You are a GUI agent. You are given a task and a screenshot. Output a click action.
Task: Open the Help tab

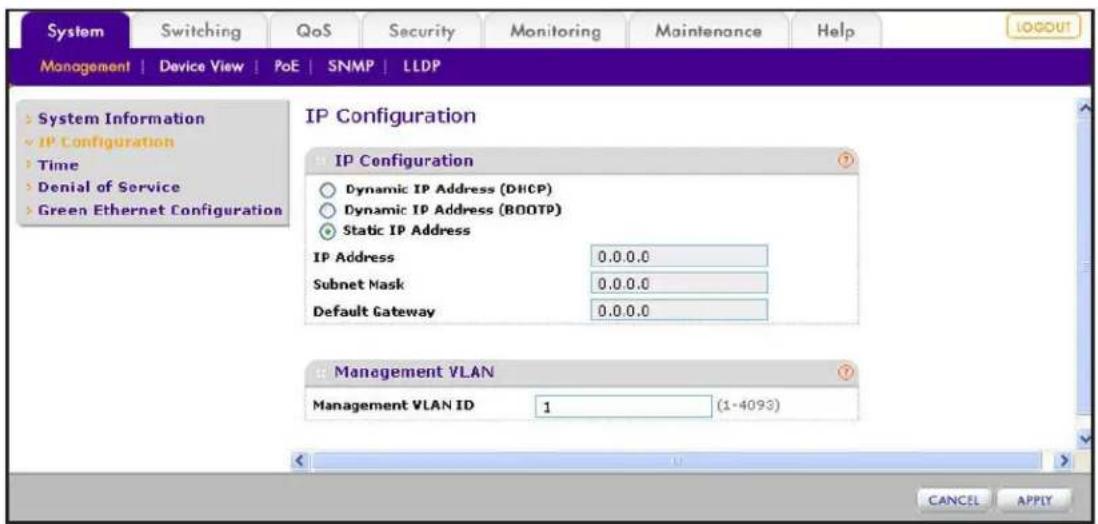[x=835, y=32]
